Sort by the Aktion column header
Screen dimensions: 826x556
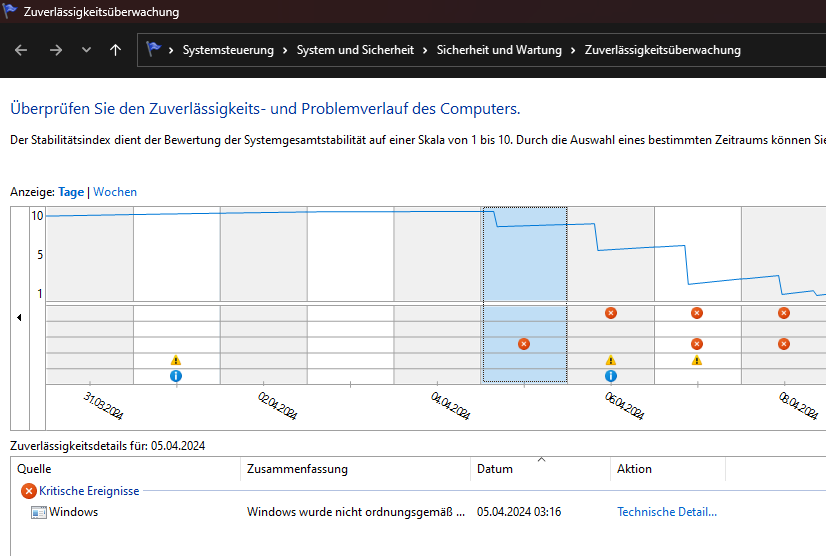pos(668,469)
